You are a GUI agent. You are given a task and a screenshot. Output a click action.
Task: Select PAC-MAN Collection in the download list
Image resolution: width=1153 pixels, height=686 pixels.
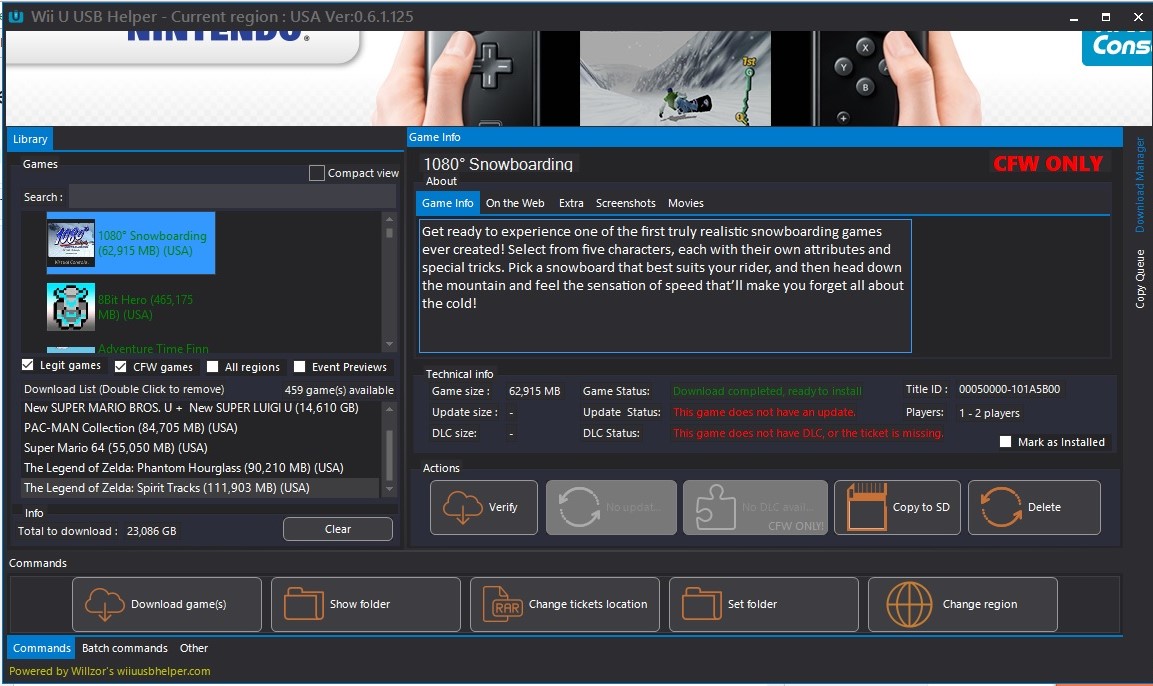click(x=131, y=427)
